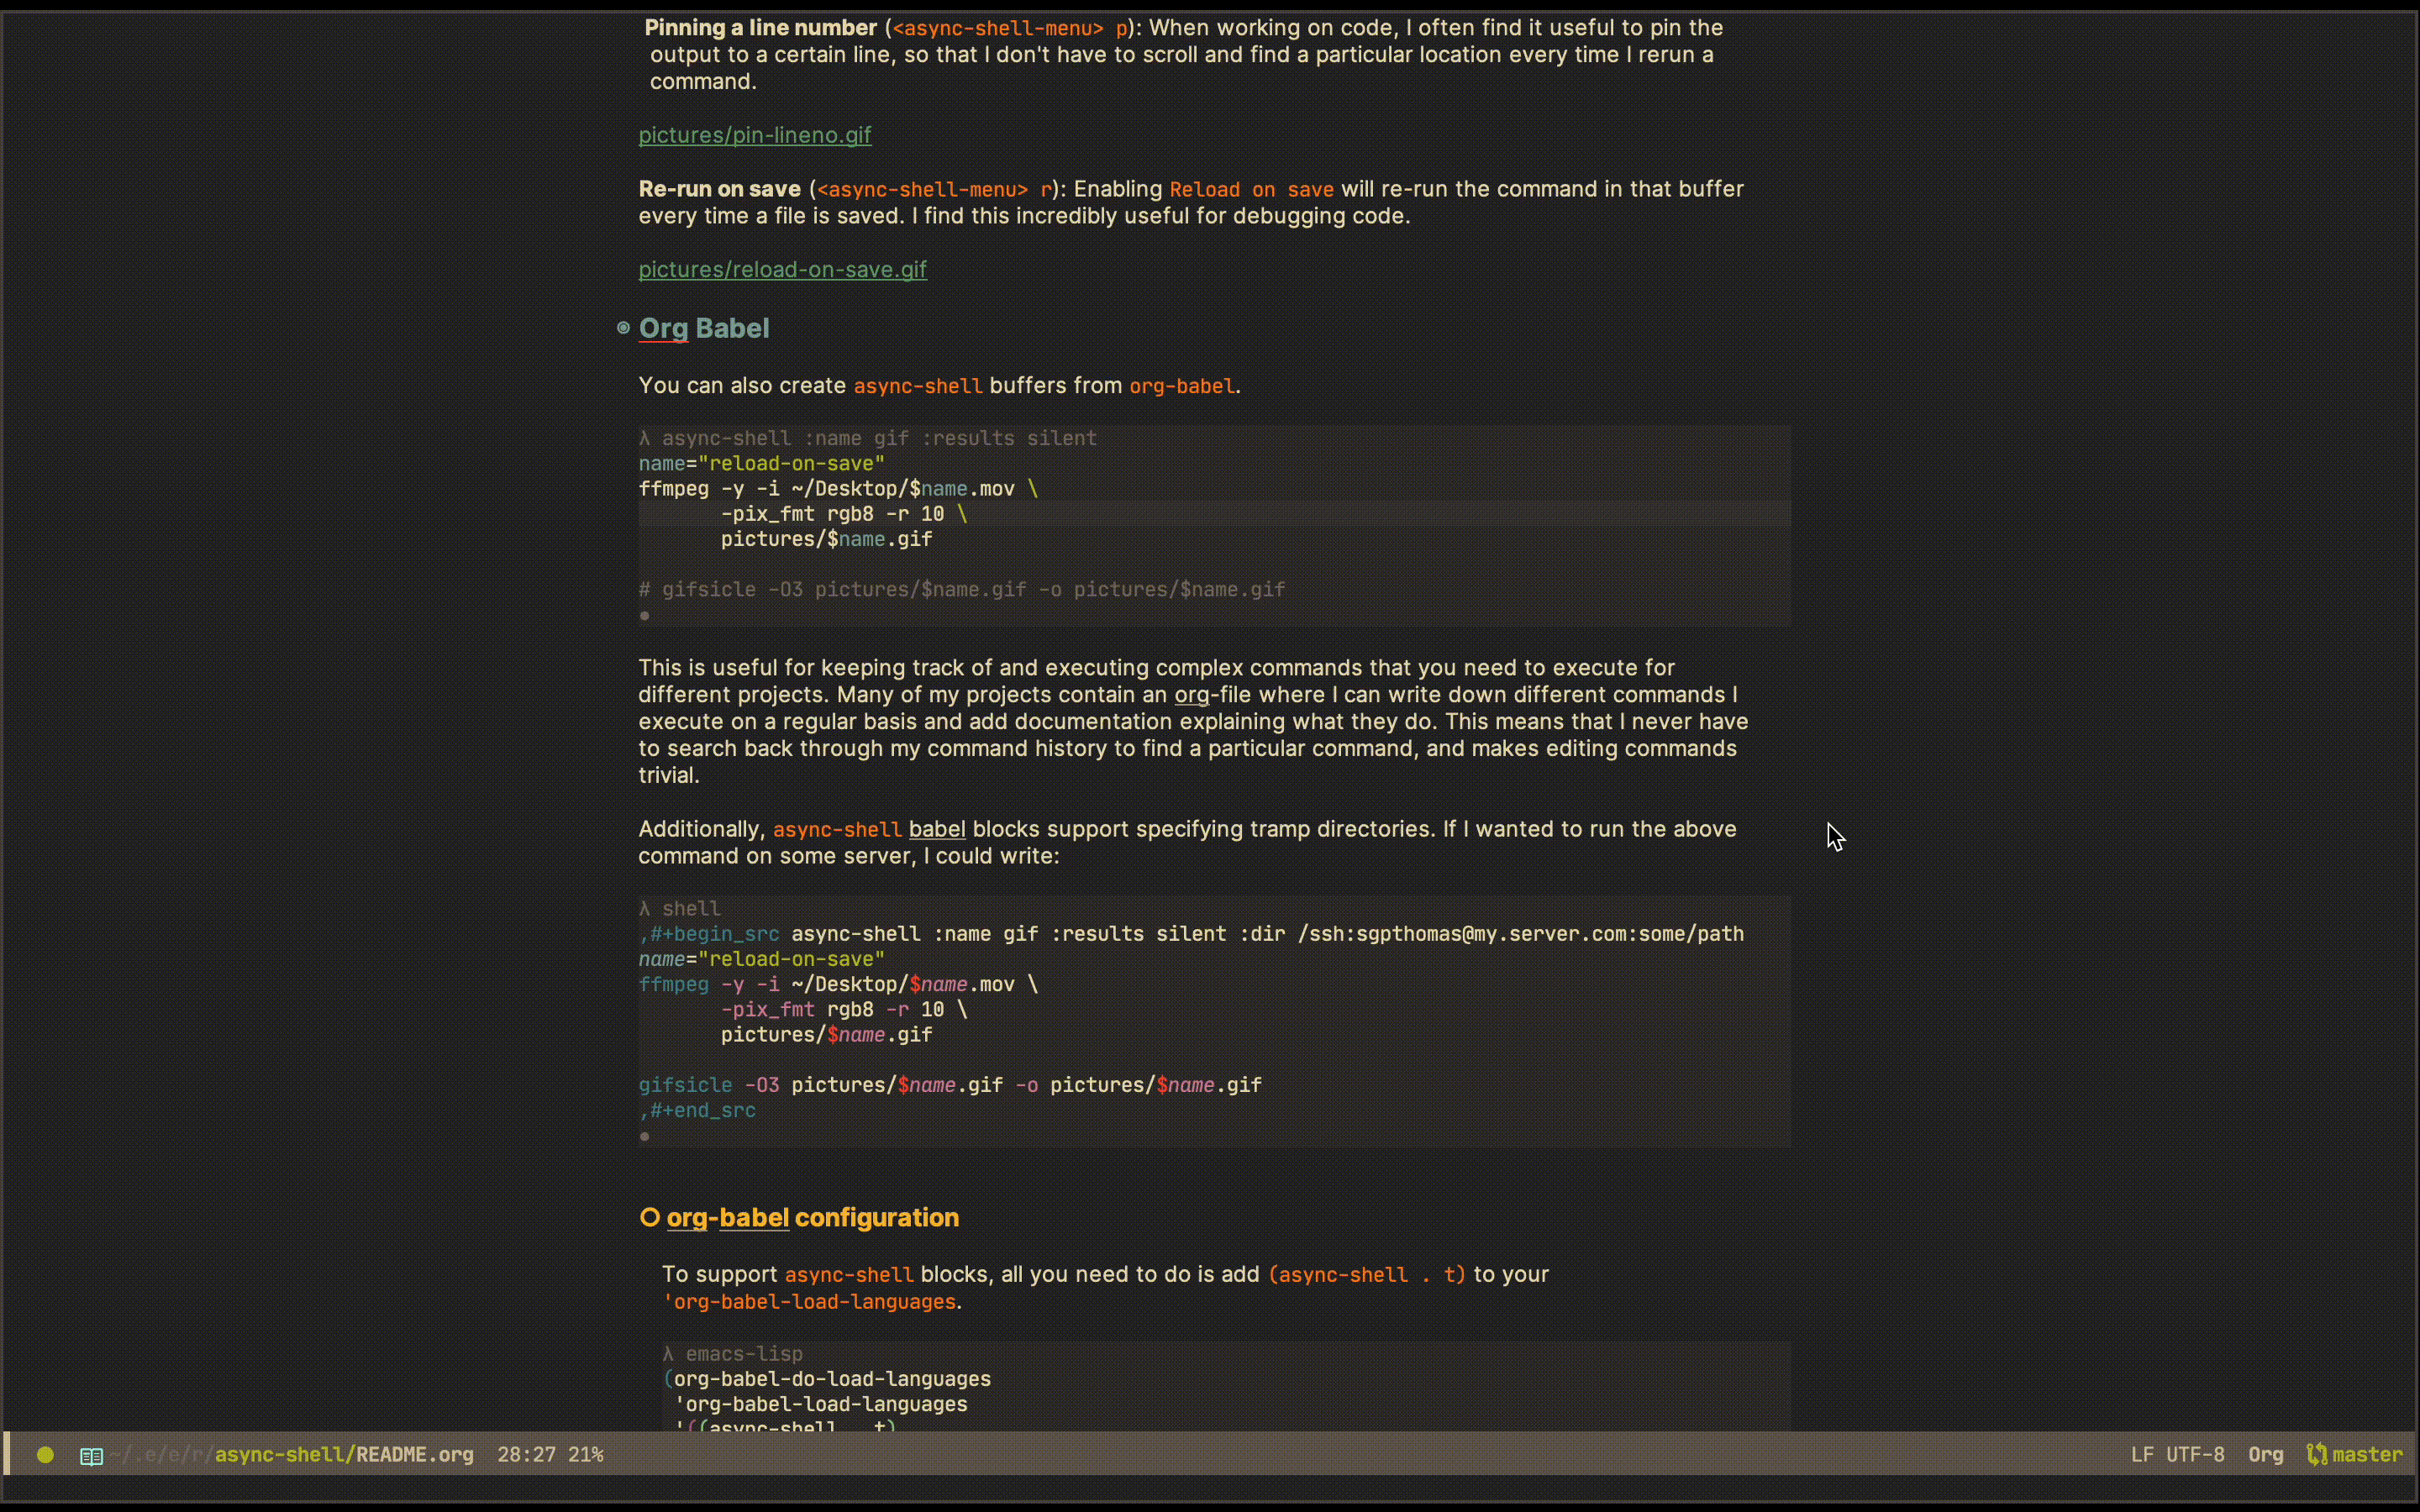Screen dimensions: 2420x1512
Task: Click the master branch label in modeline
Action: (2367, 1454)
